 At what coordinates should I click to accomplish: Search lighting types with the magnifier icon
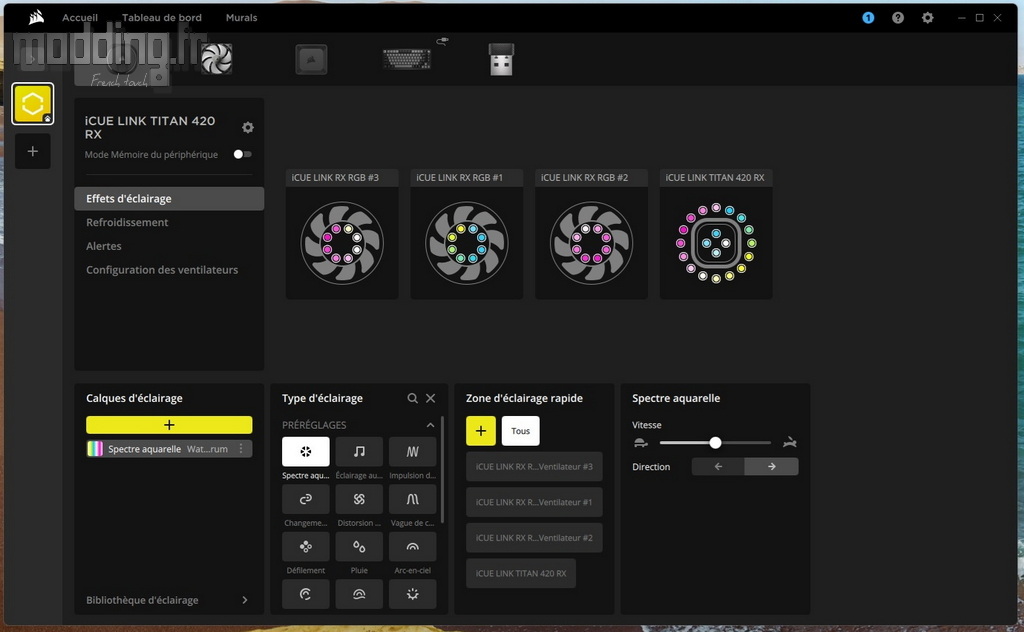click(412, 398)
